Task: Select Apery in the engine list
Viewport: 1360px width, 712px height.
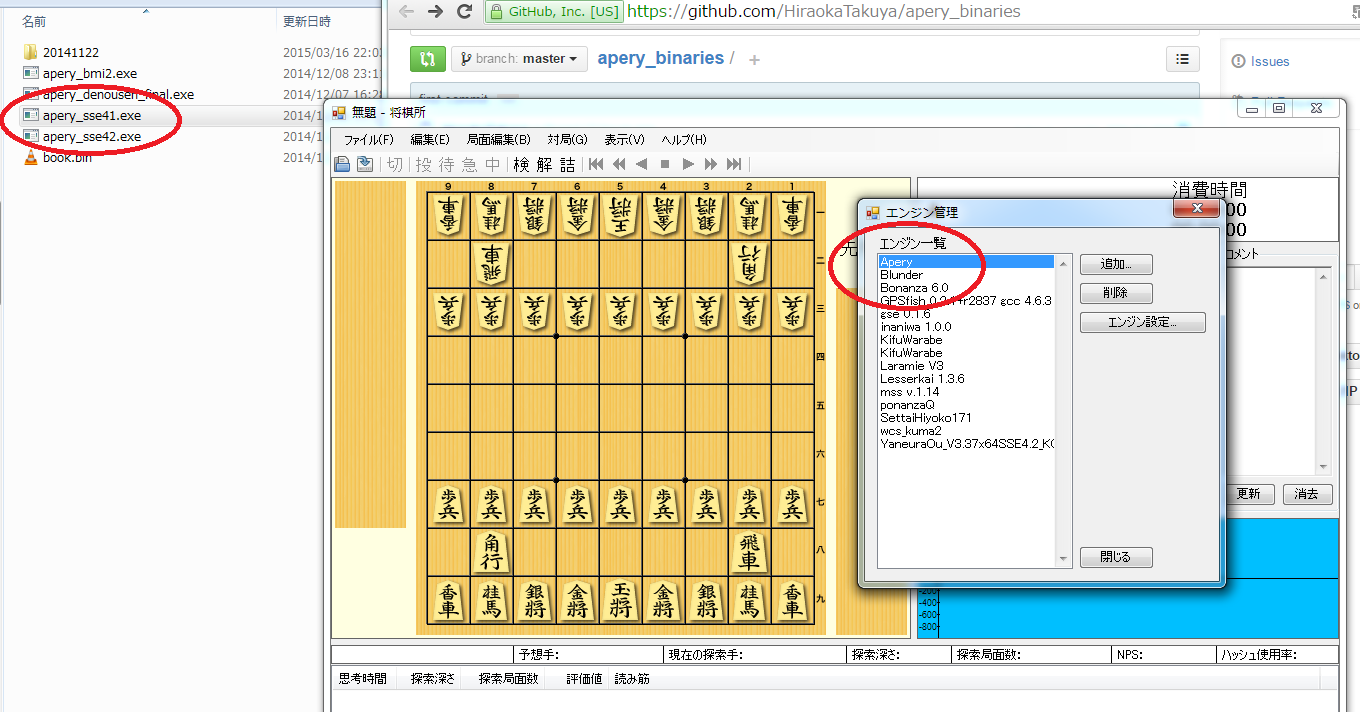Action: tap(966, 262)
